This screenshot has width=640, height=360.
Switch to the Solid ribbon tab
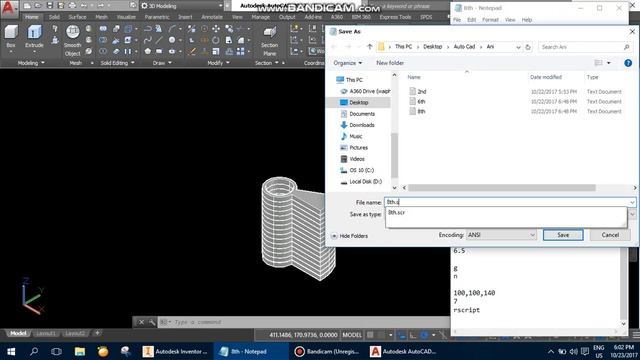(54, 17)
